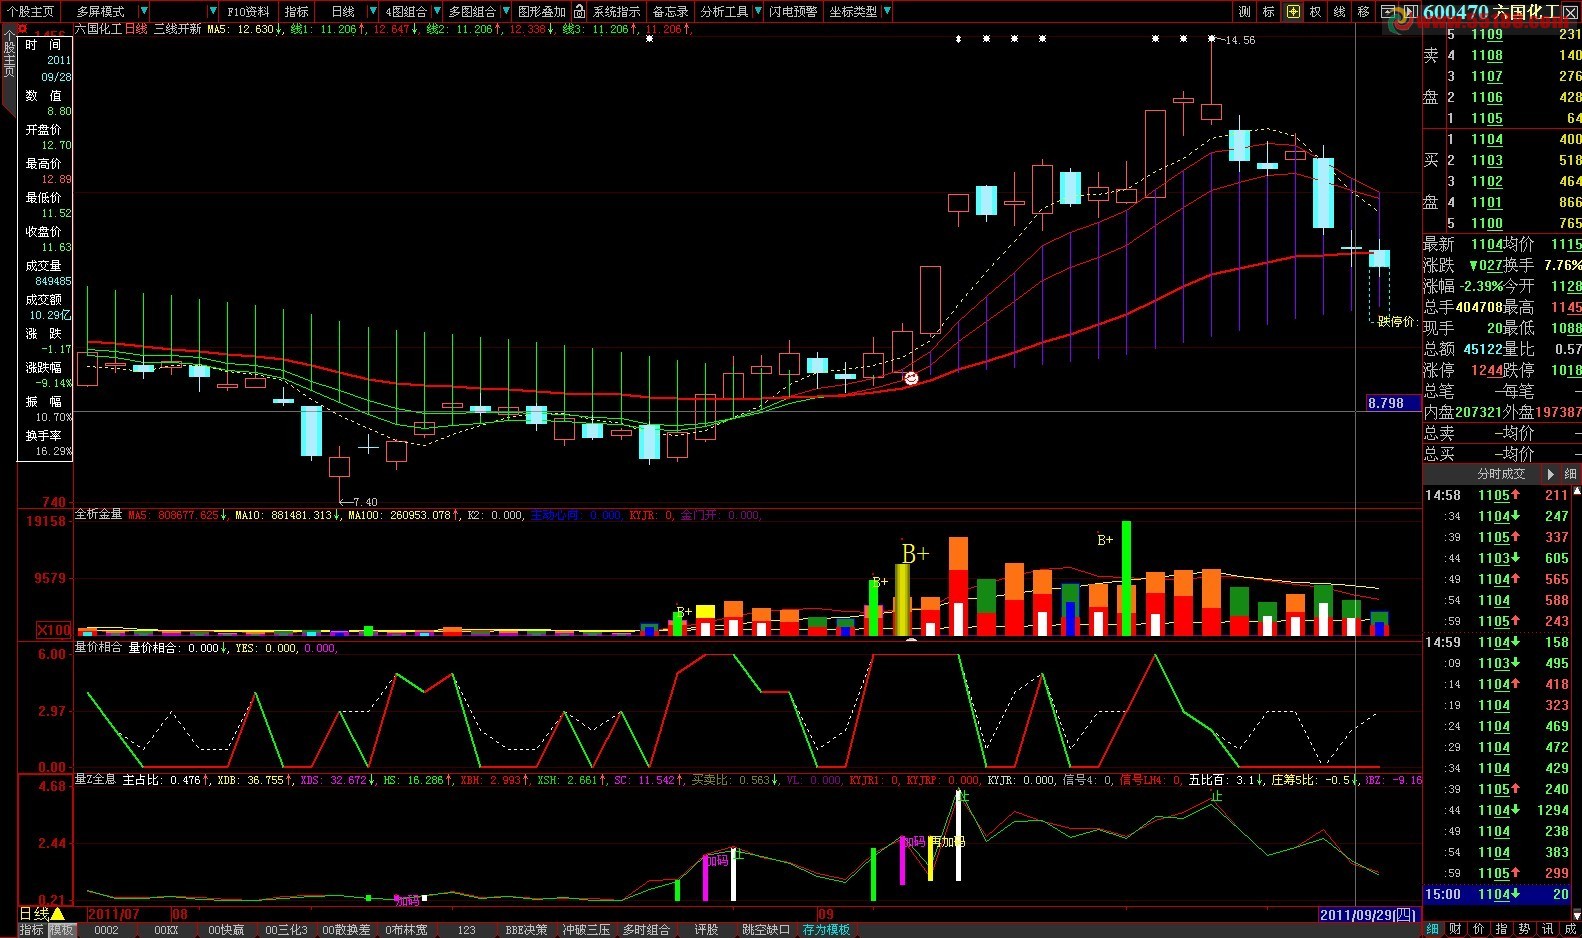Toggle the 模板 template mode at bottom
The height and width of the screenshot is (938, 1582).
62,930
